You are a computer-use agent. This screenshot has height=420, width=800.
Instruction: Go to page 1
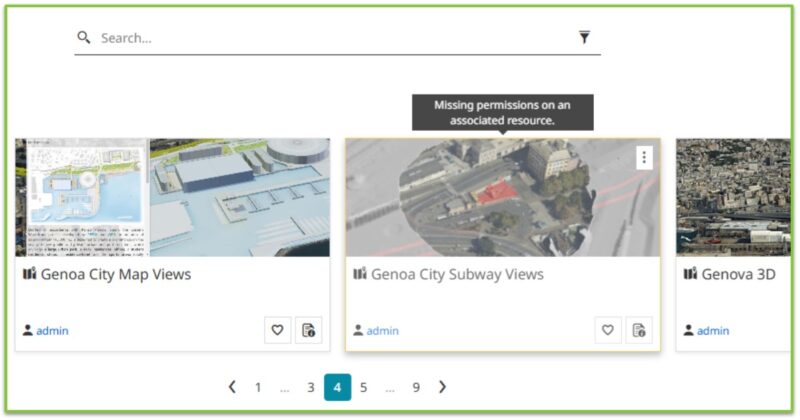[258, 387]
